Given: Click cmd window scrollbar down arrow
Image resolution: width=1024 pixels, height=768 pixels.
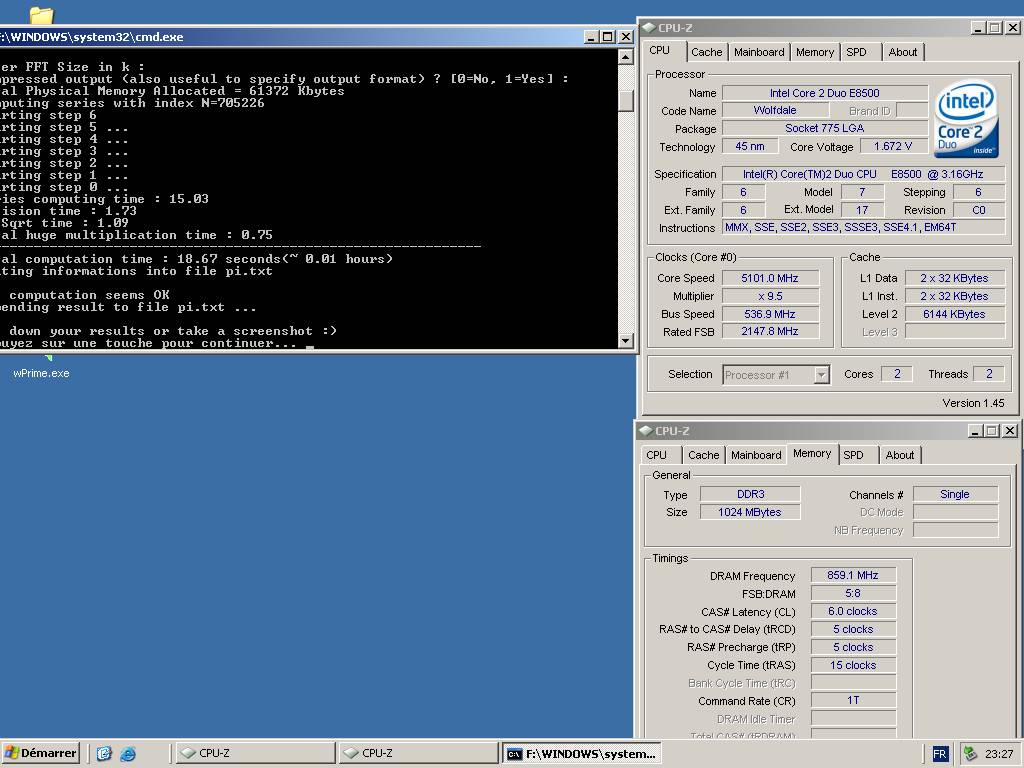Looking at the screenshot, I should (x=625, y=340).
